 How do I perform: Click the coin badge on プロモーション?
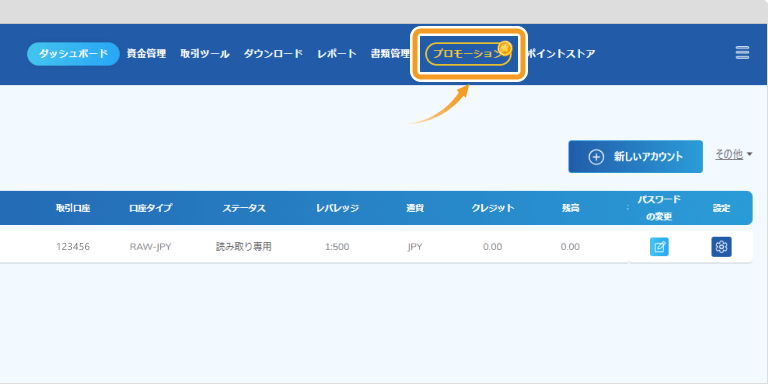click(x=505, y=48)
